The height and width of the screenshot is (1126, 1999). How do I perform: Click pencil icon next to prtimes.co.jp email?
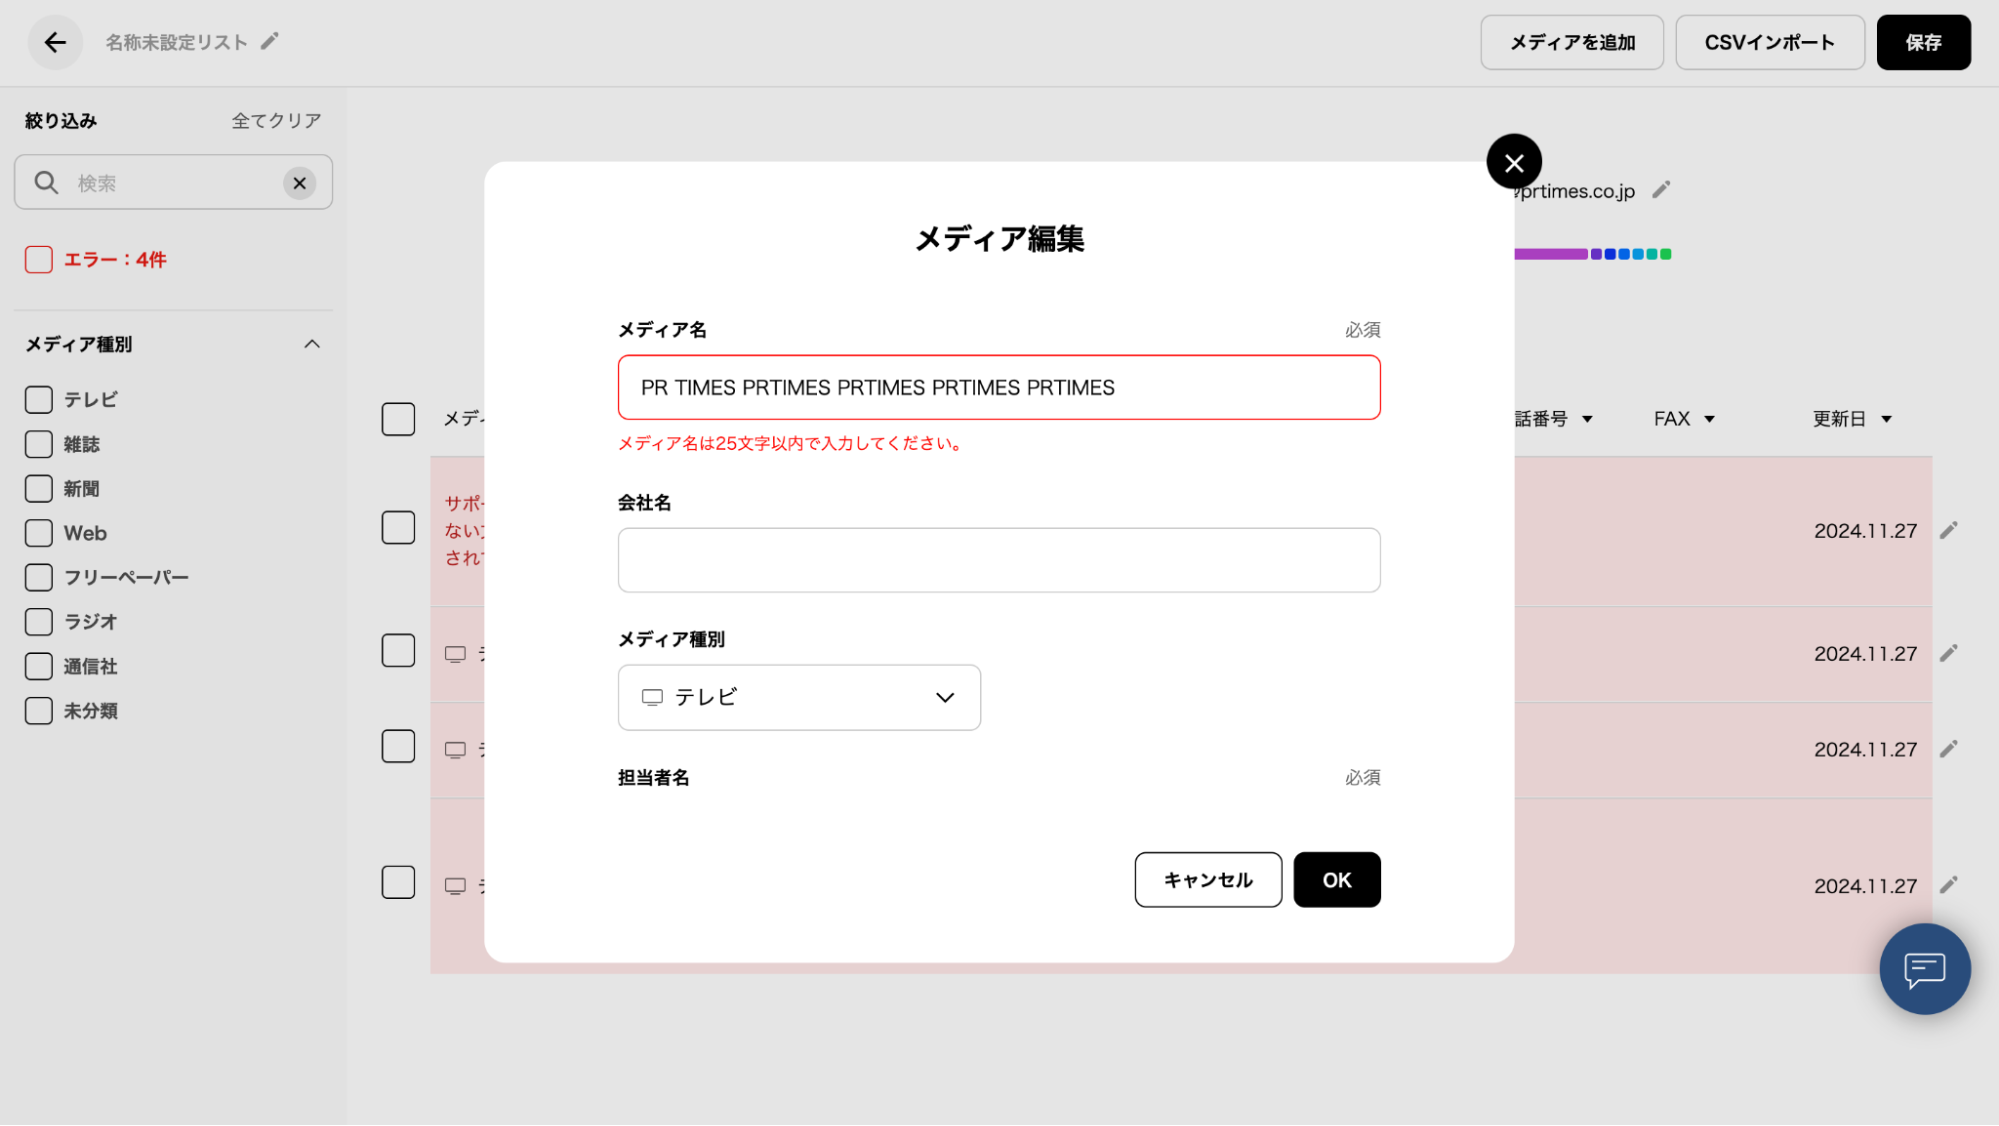coord(1661,190)
